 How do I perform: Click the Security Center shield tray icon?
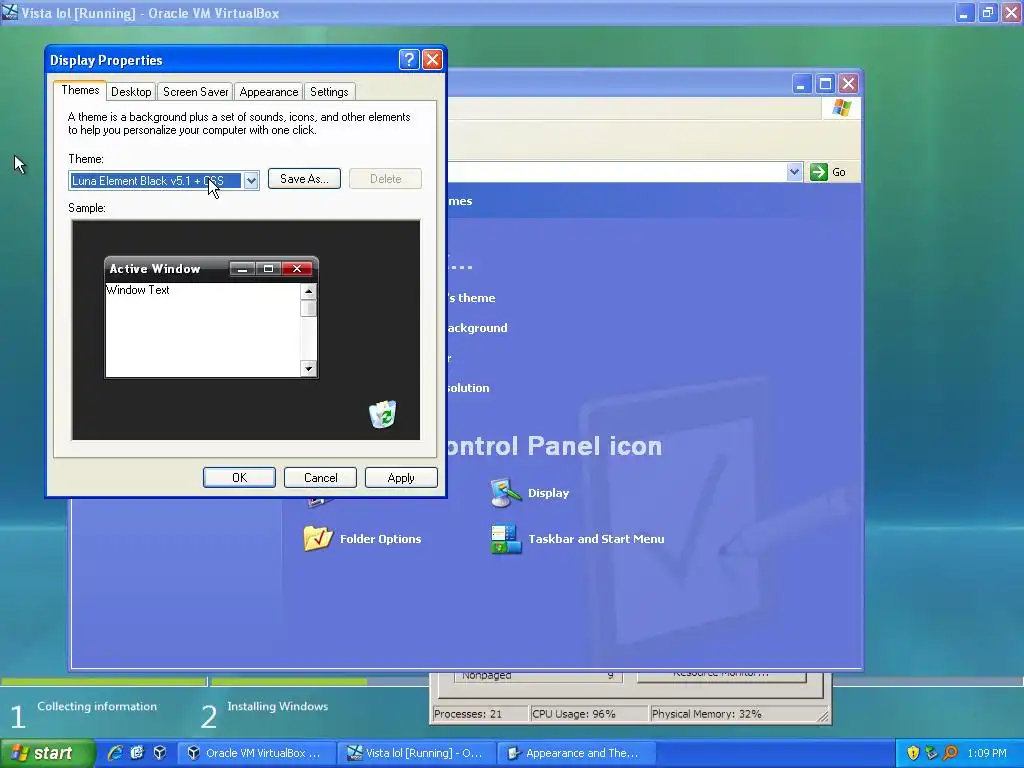tap(913, 753)
